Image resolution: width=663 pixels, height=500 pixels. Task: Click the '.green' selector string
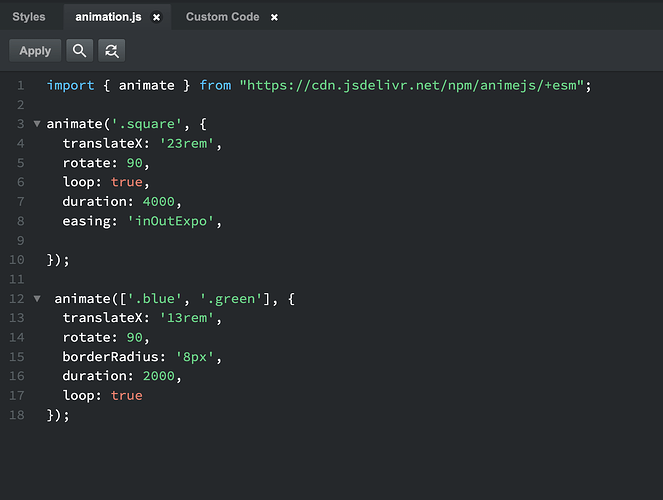pyautogui.click(x=231, y=299)
